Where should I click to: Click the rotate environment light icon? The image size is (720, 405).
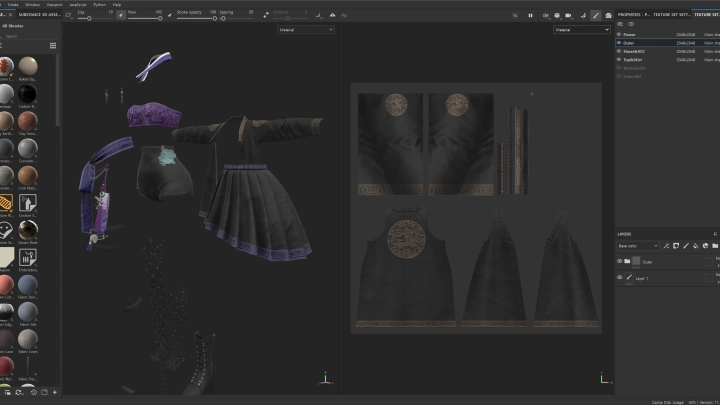[x=583, y=16]
